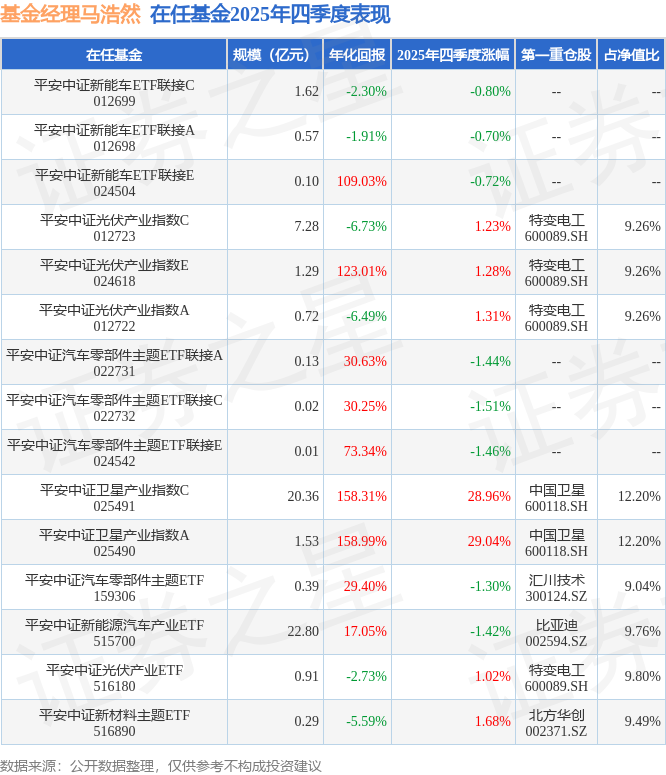Click 特变电工 600089.SH in the 516180 row
The image size is (666, 775).
click(x=556, y=677)
